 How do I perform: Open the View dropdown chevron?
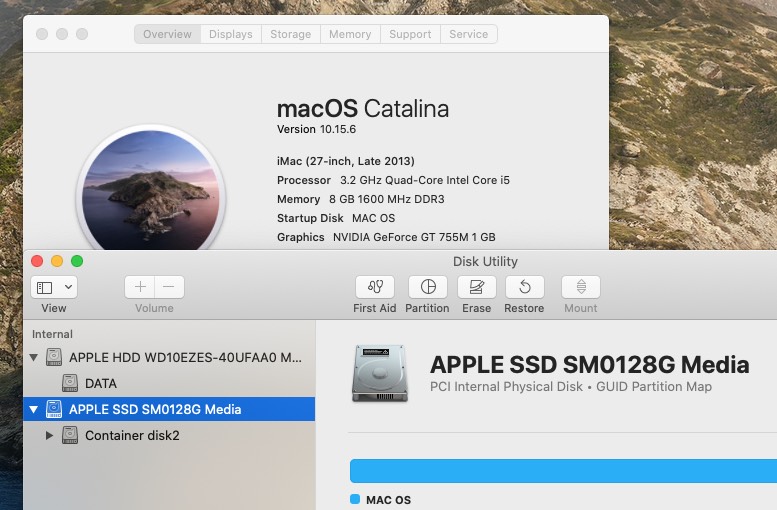click(x=68, y=287)
